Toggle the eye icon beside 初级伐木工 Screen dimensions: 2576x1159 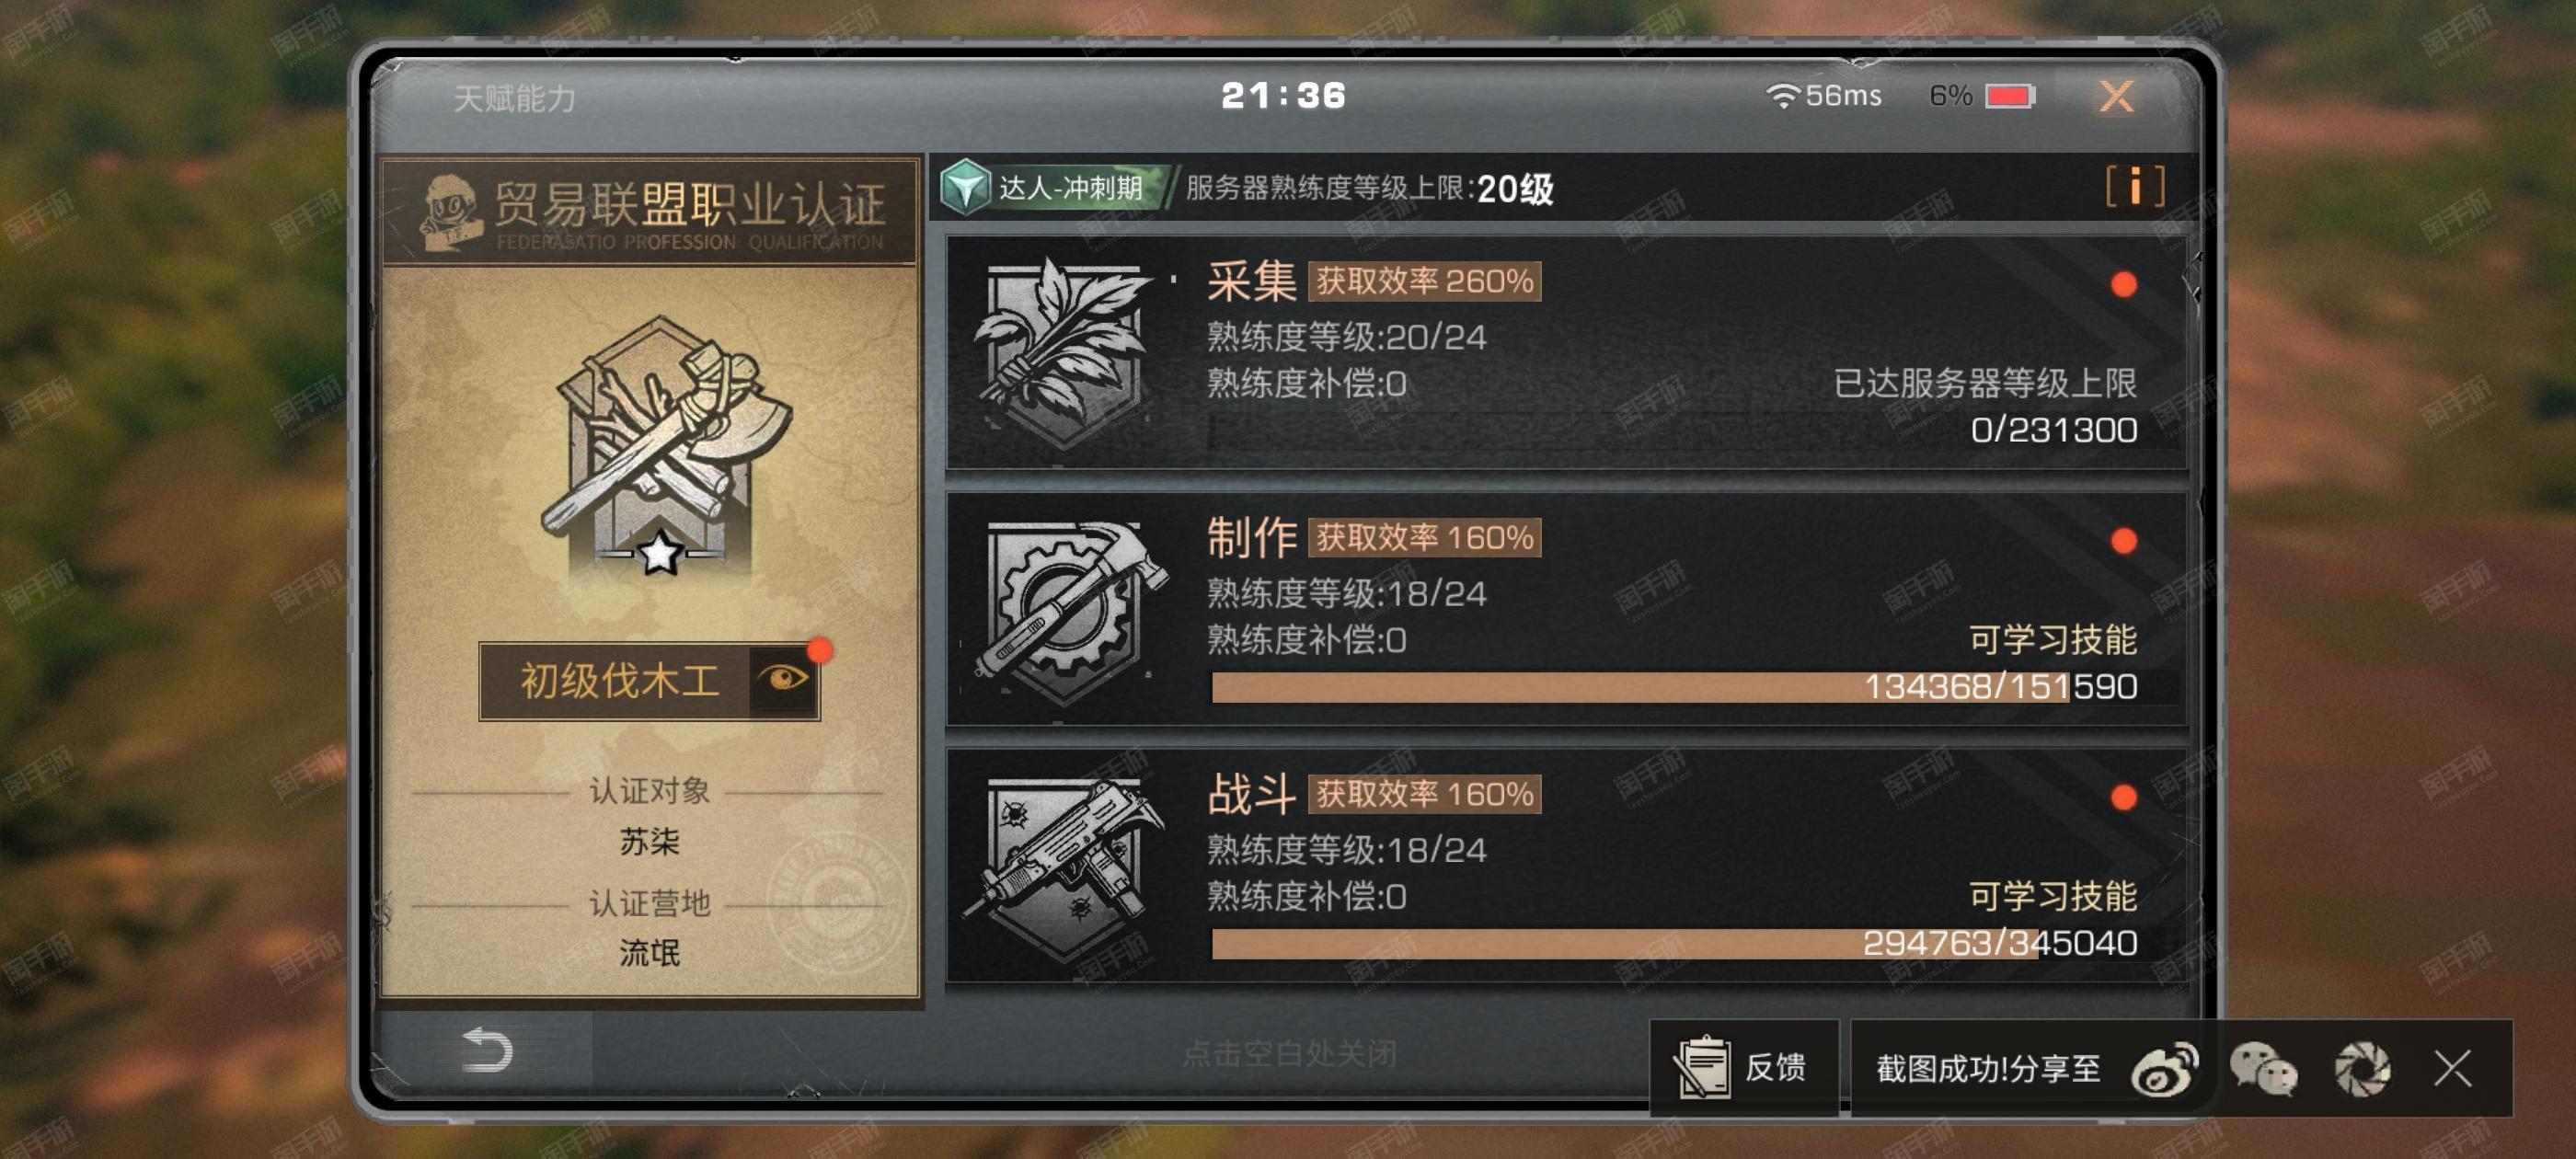point(784,680)
